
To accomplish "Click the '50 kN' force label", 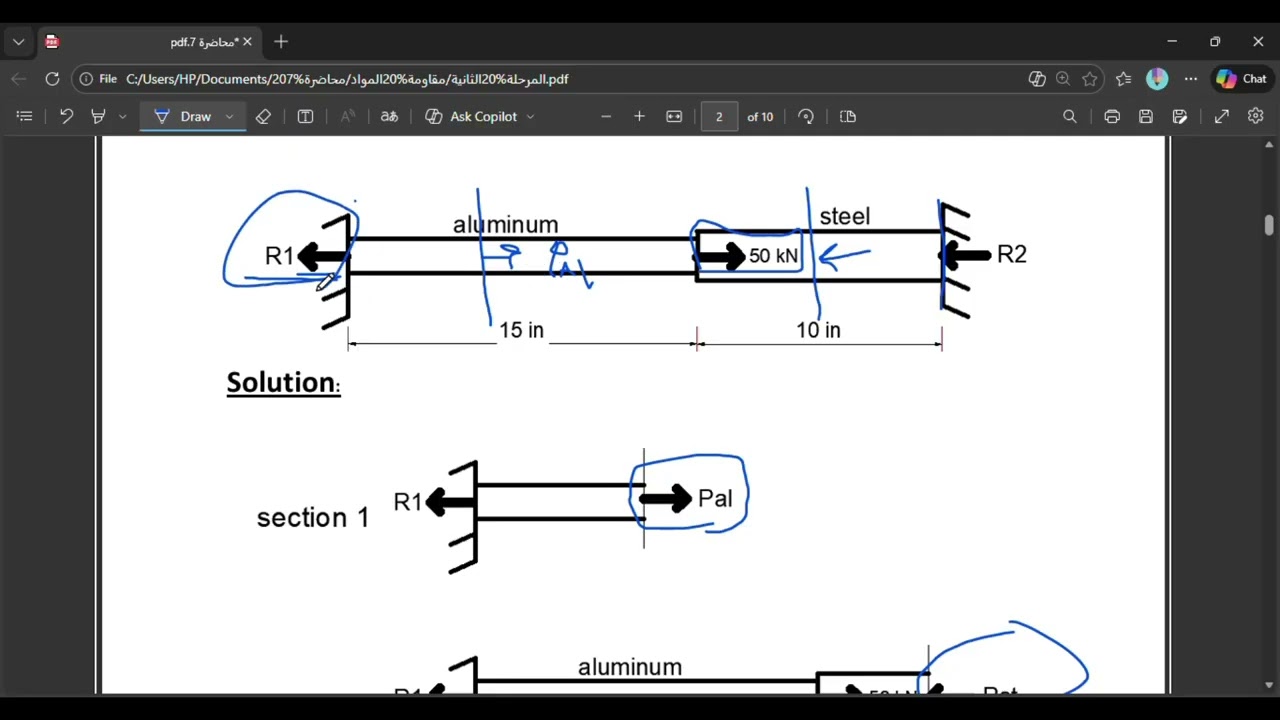I will [774, 256].
